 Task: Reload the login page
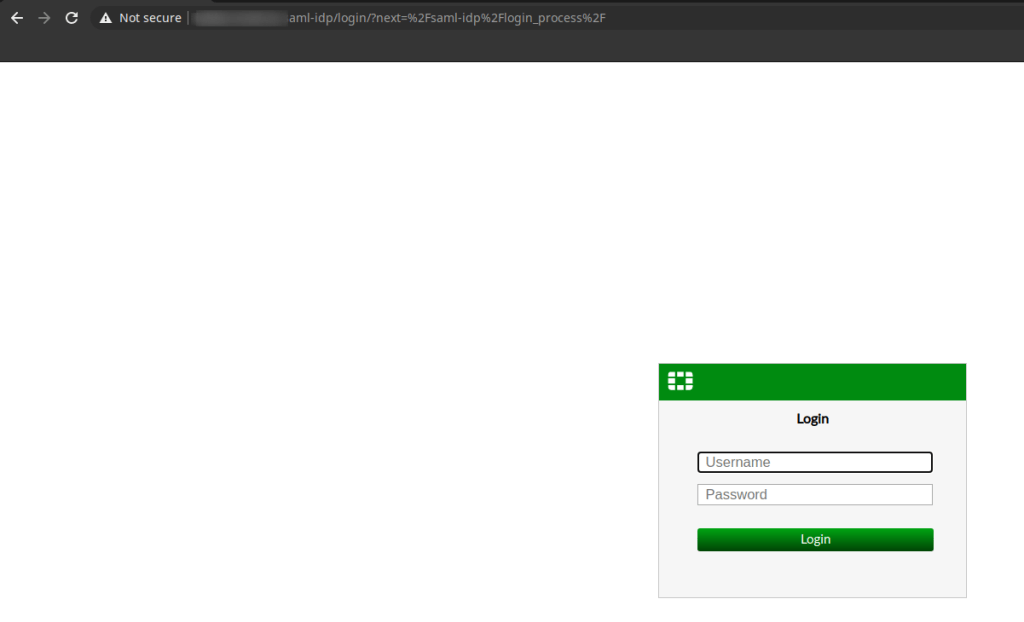pyautogui.click(x=71, y=18)
